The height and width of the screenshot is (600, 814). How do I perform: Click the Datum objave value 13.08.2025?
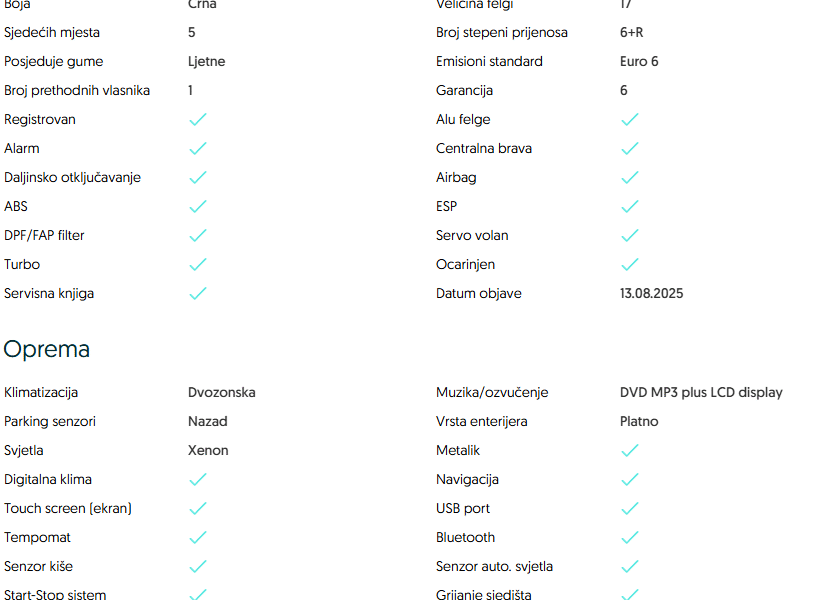pos(651,294)
